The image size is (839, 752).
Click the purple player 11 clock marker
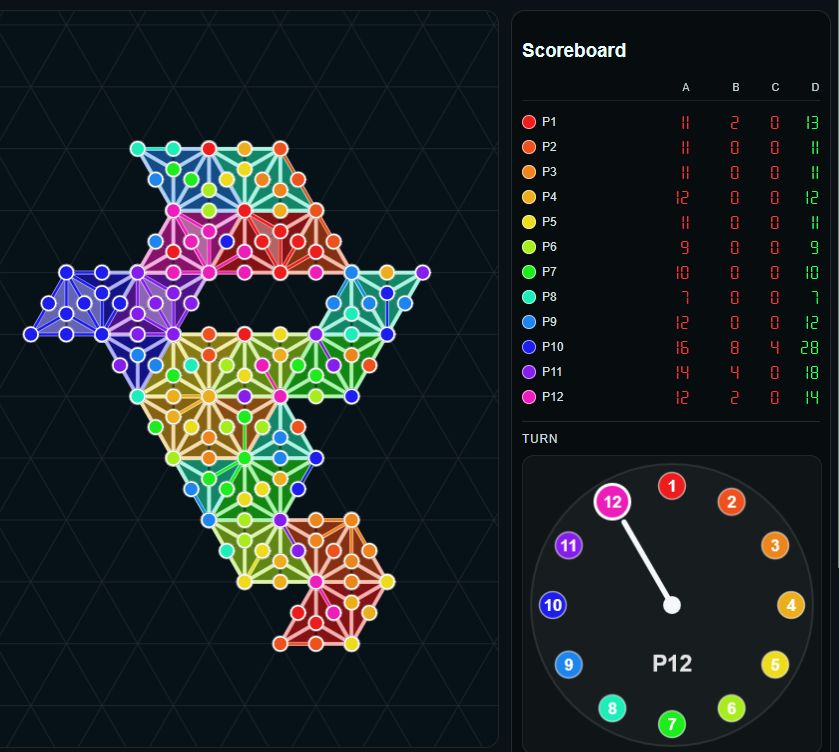567,545
